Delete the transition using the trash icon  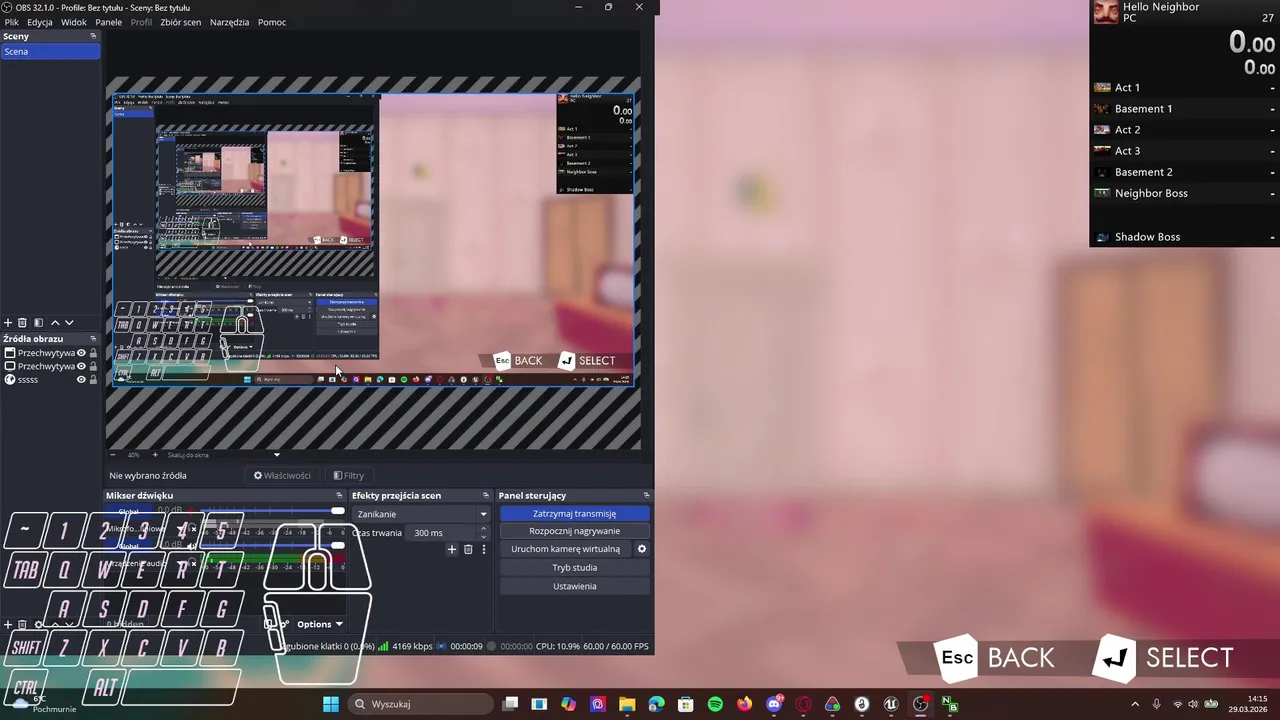click(468, 549)
